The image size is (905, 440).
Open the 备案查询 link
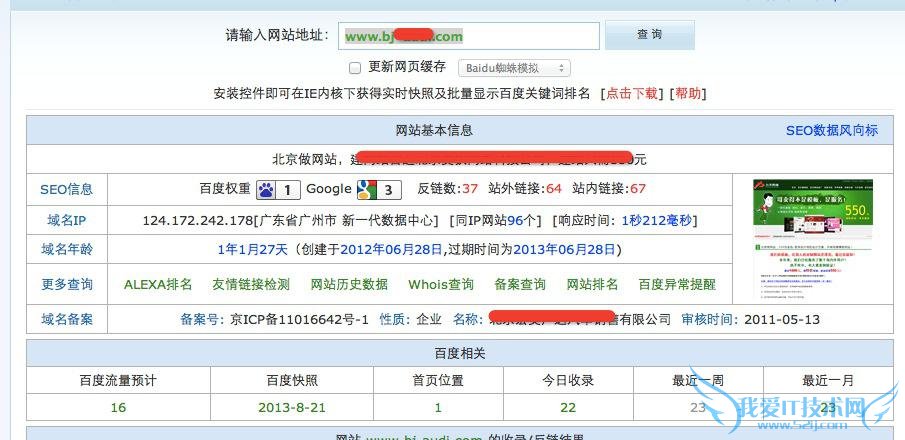[x=520, y=285]
